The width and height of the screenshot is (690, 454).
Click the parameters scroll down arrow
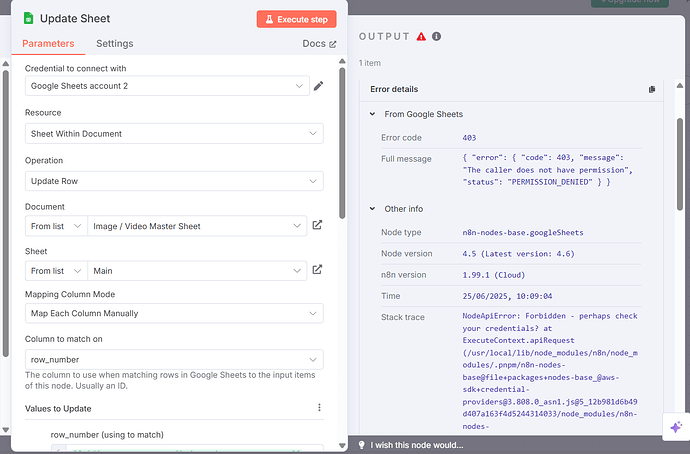coord(342,446)
